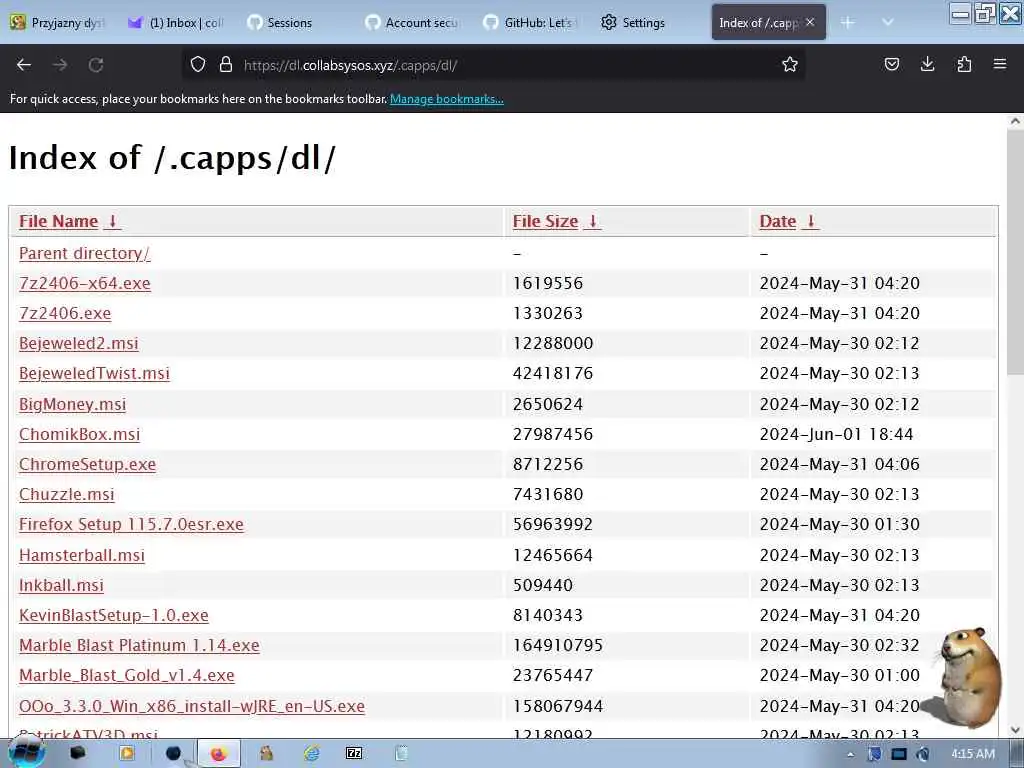Screen dimensions: 1024x768
Task: Open the Windows Start orb
Action: click(26, 754)
